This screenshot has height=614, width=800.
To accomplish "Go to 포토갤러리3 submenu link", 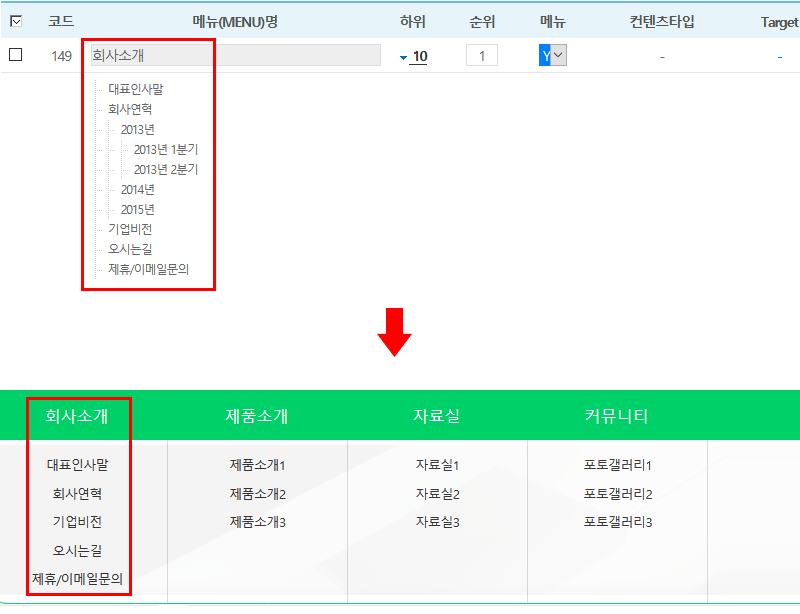I will pyautogui.click(x=618, y=522).
